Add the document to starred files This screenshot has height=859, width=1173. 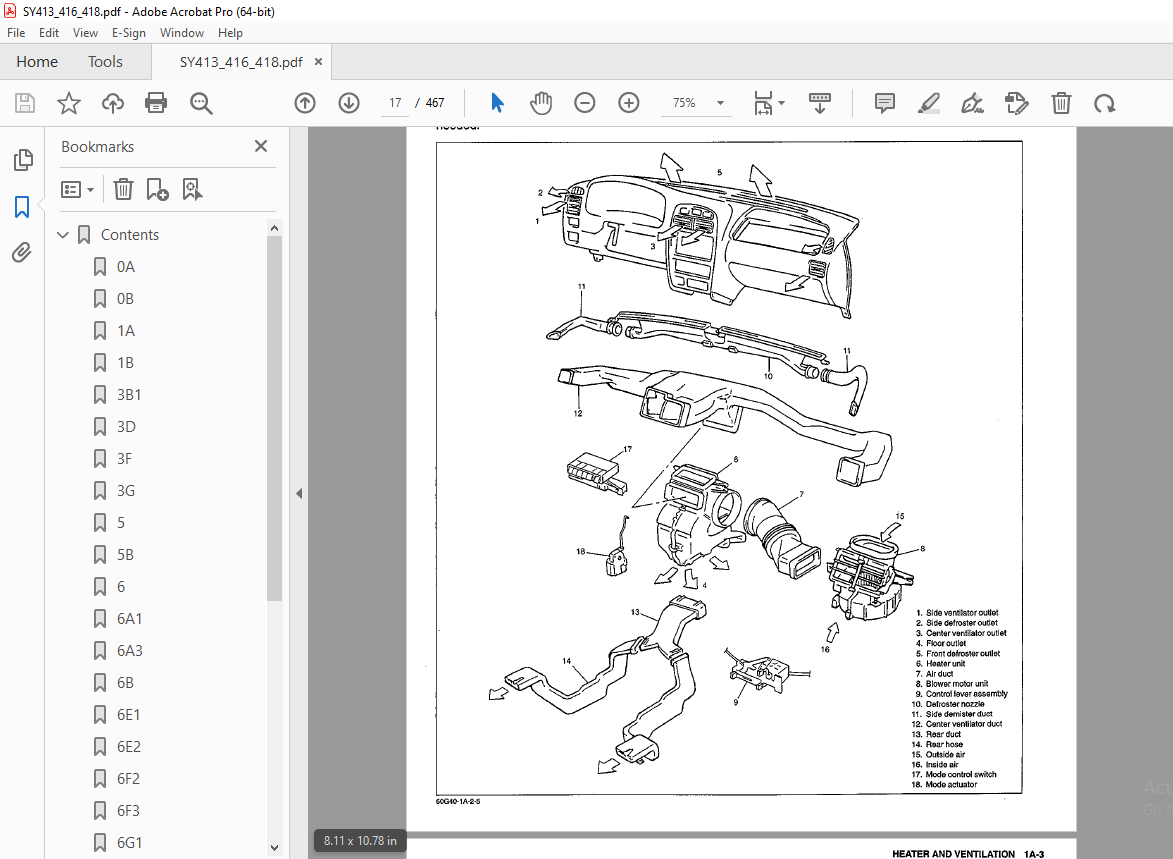(x=69, y=103)
